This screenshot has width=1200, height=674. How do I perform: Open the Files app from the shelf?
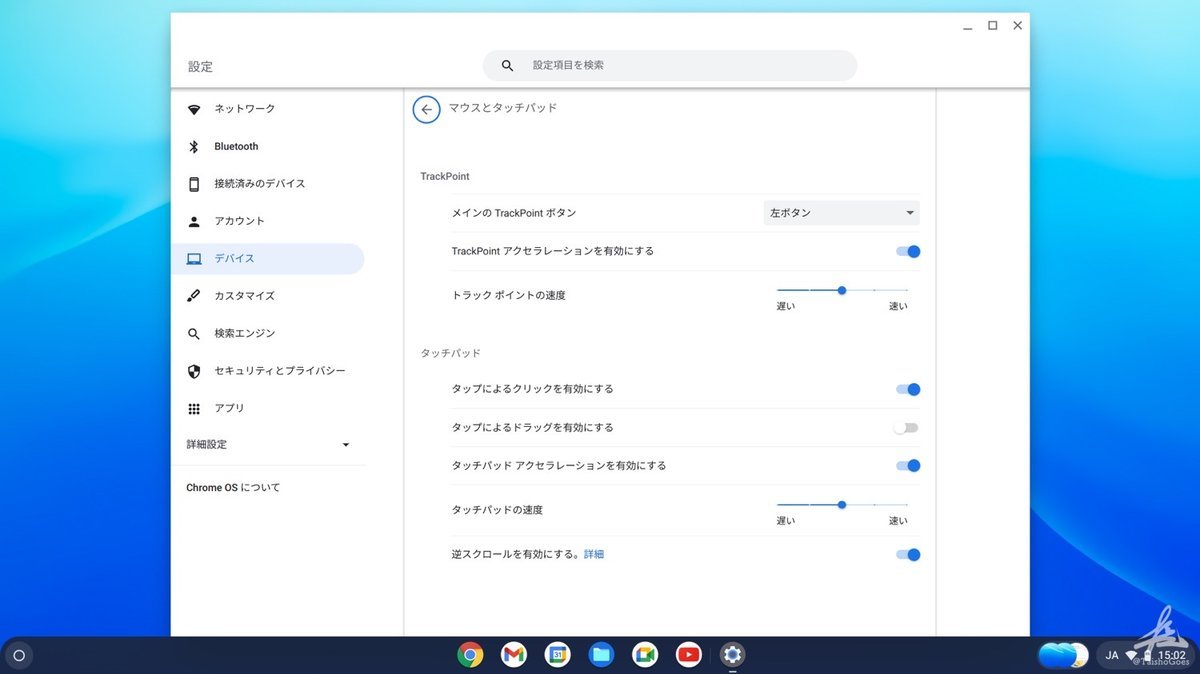point(601,655)
